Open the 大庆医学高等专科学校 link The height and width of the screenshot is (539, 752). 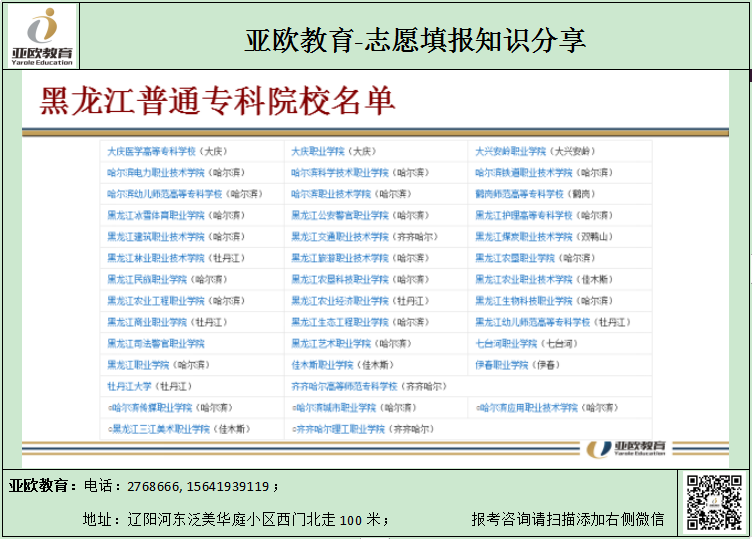[151, 152]
